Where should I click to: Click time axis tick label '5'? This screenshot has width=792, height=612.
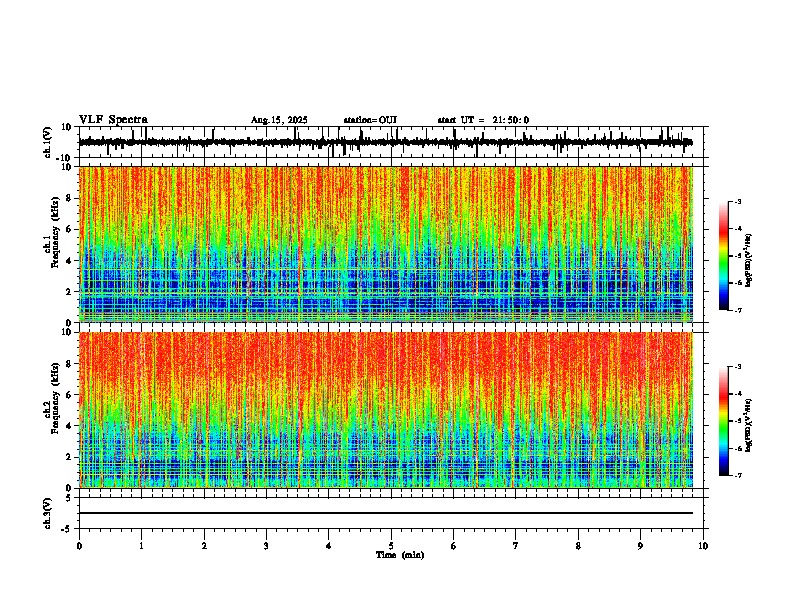[x=391, y=546]
